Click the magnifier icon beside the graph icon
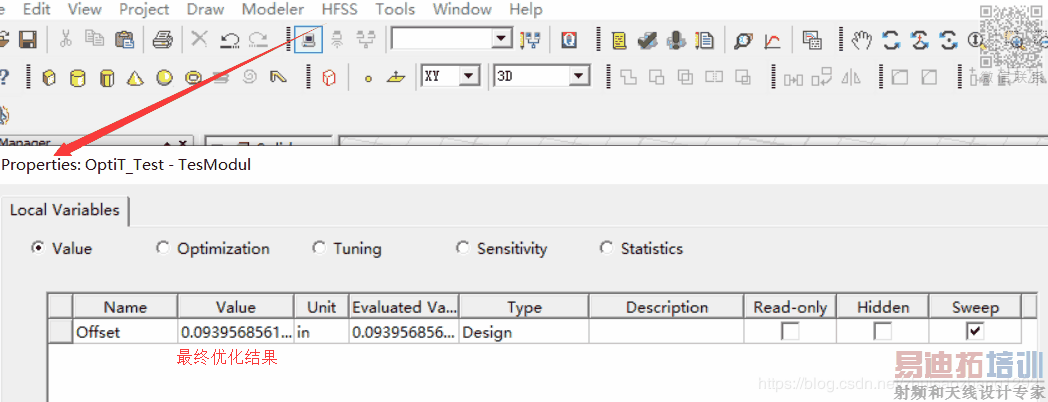The image size is (1048, 402). [x=743, y=41]
